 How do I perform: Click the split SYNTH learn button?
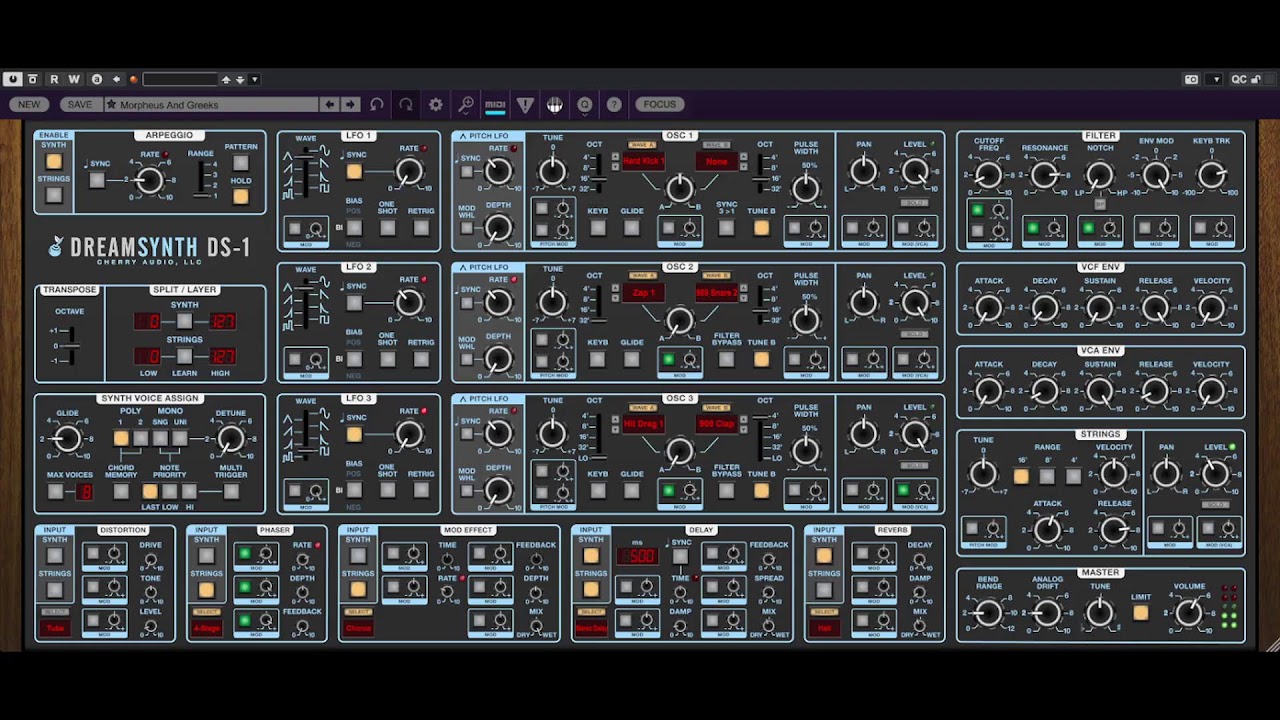point(184,321)
